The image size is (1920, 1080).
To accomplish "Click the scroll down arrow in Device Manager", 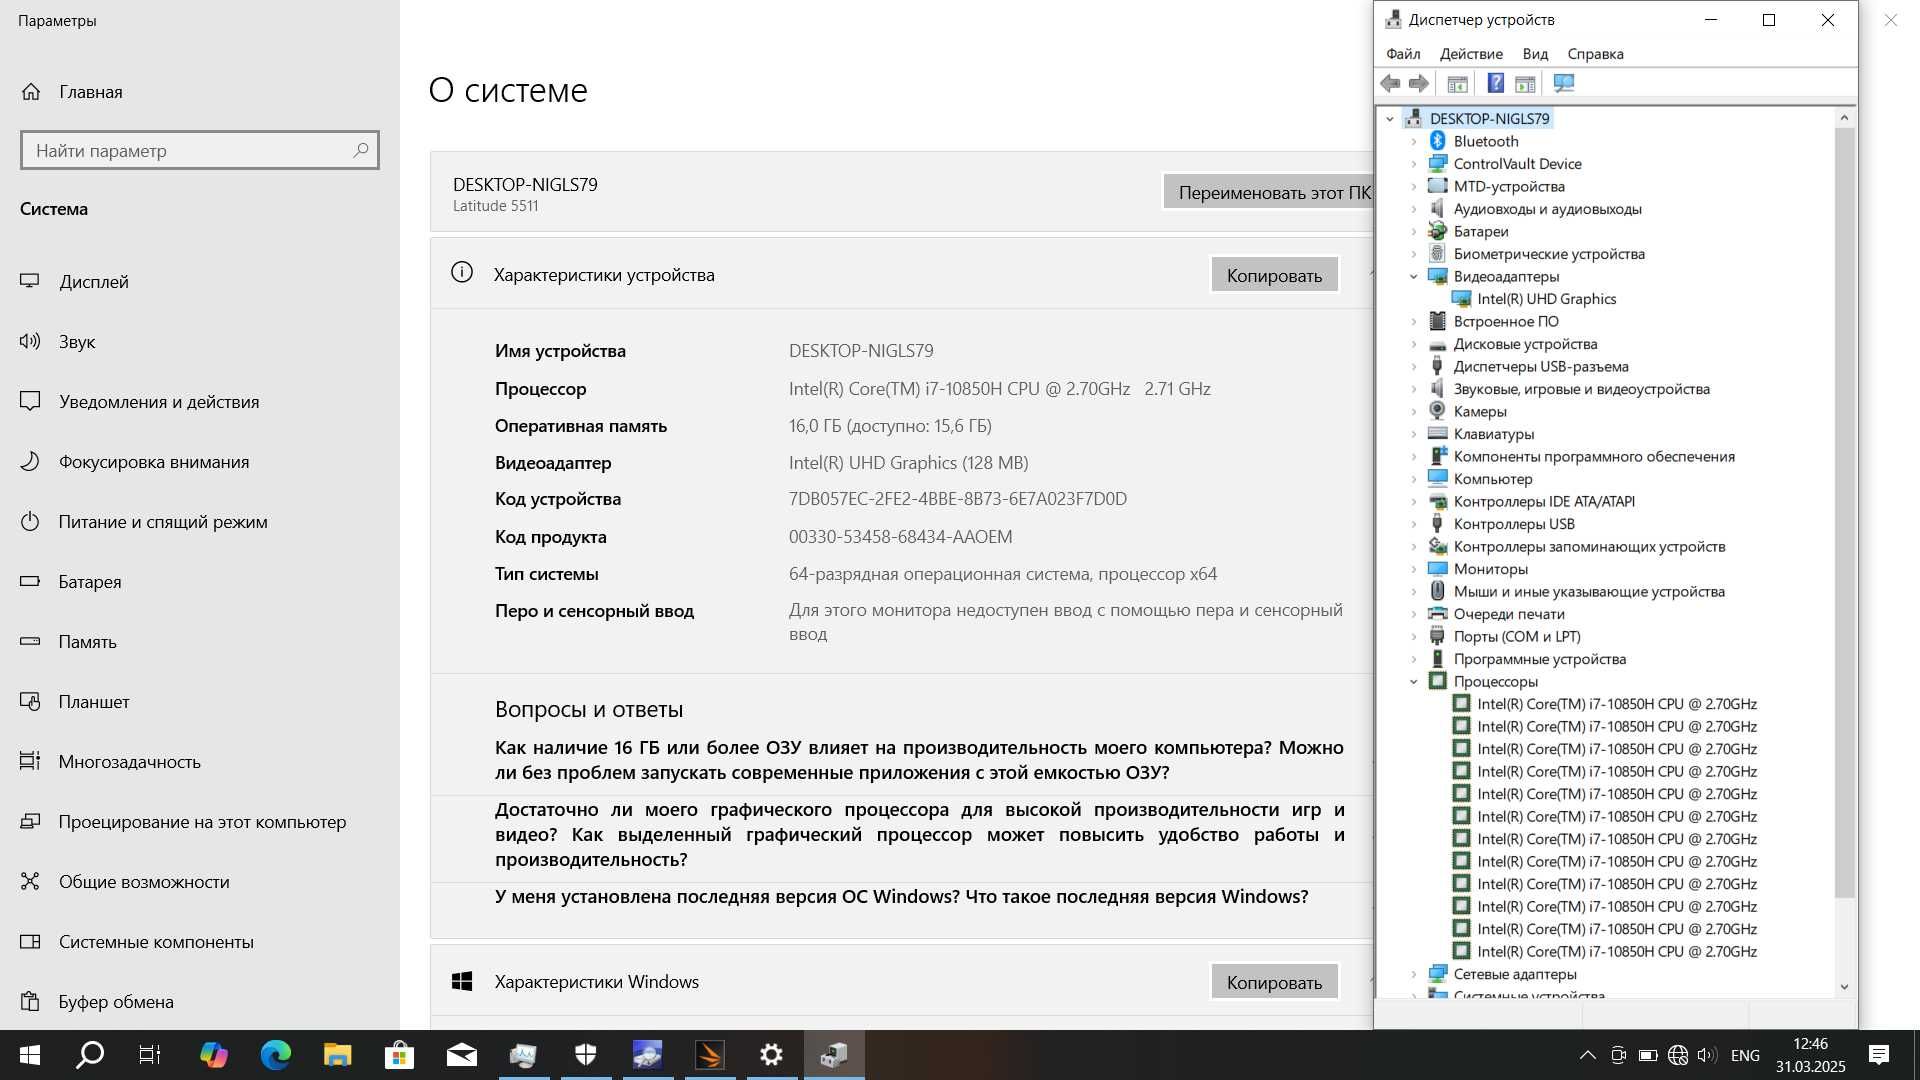I will (x=1845, y=987).
